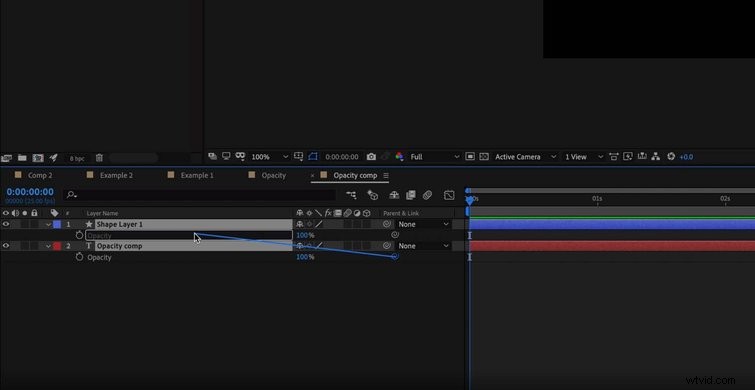Screen dimensions: 755x390
Task: Click the timeline current timecode 0:00:00:00
Action: tap(30, 192)
